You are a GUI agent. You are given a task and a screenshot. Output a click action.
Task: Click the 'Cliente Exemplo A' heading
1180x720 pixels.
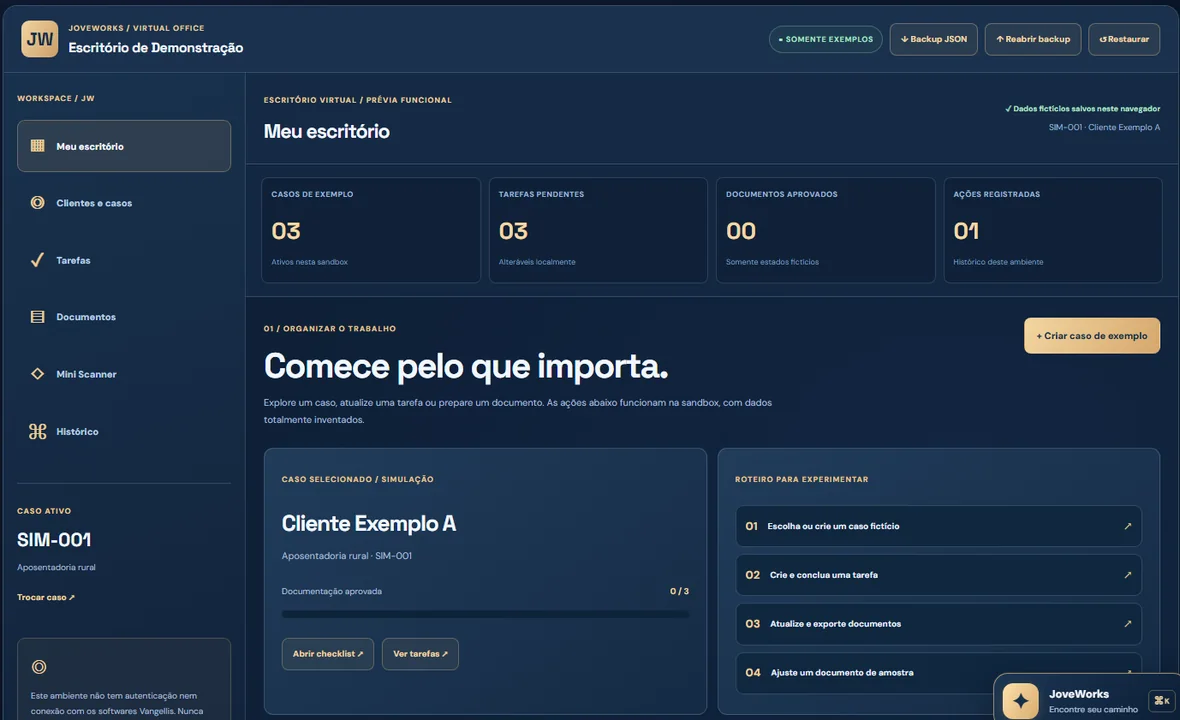369,524
